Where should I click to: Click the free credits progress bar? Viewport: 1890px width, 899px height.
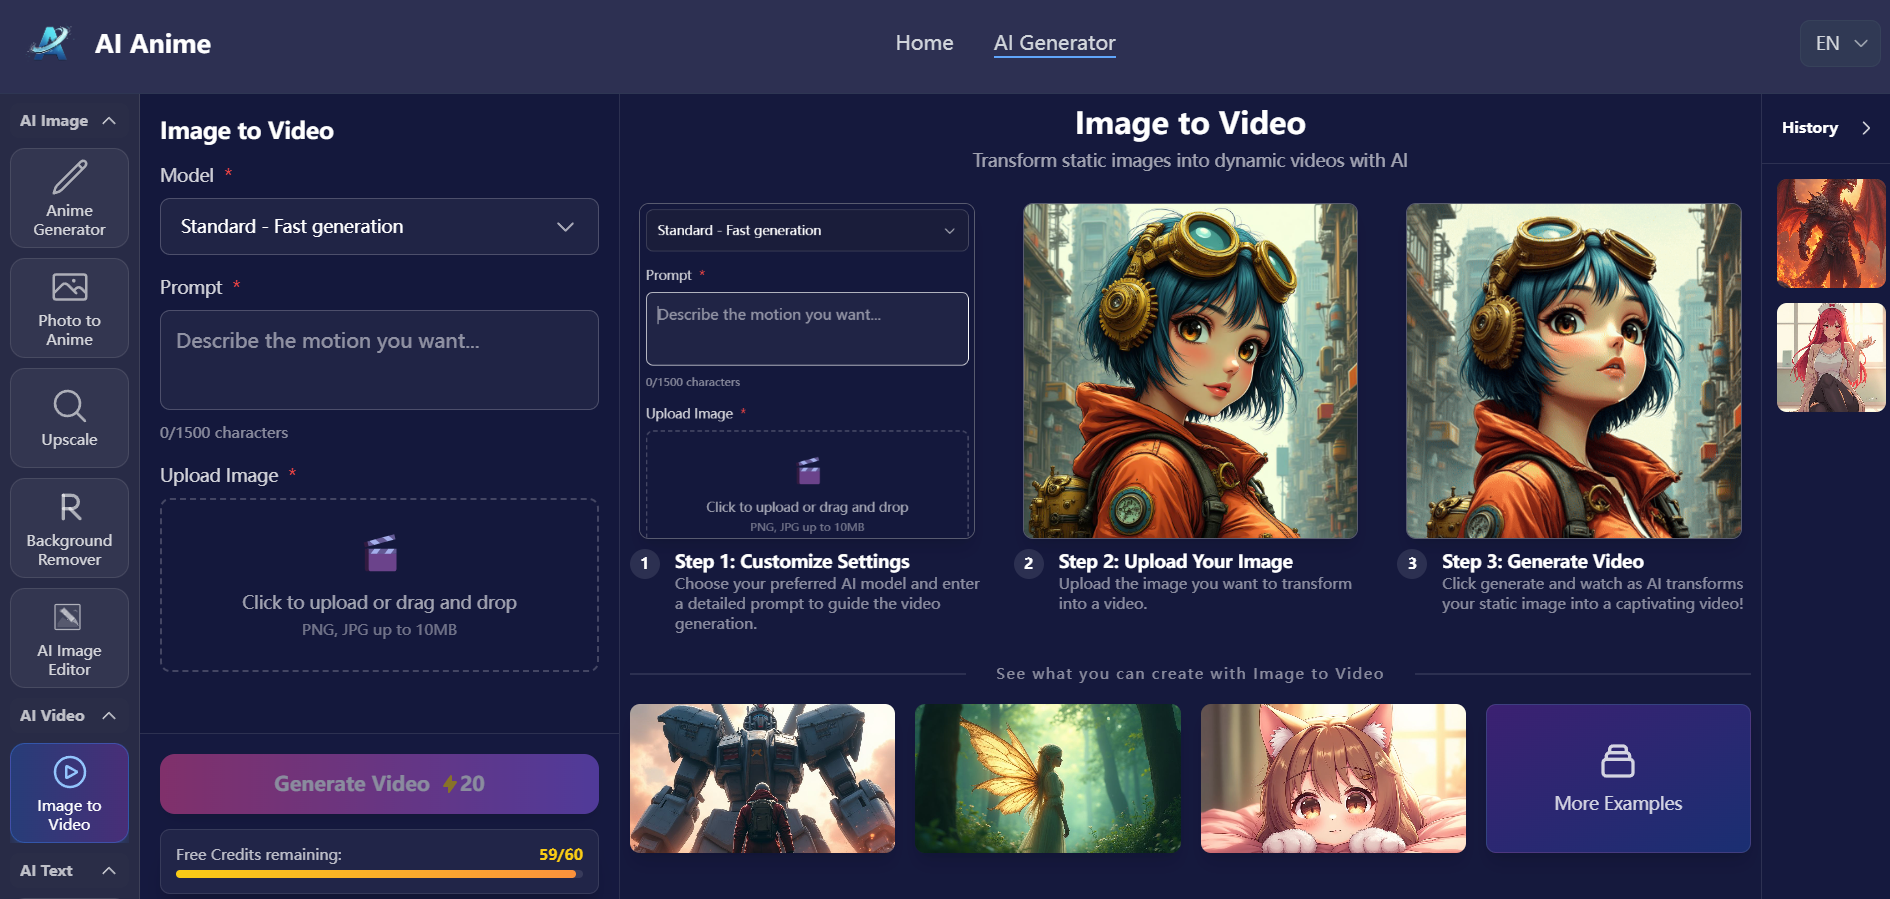pyautogui.click(x=376, y=874)
